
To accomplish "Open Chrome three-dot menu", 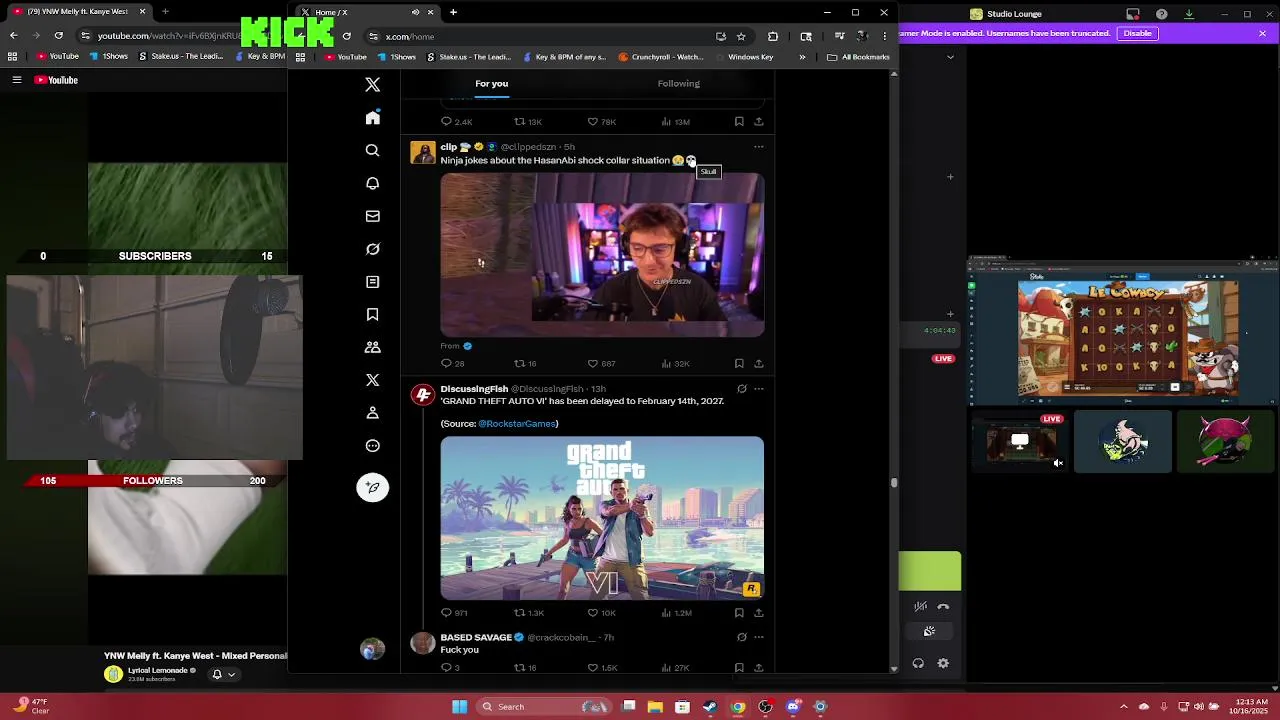I will [884, 37].
